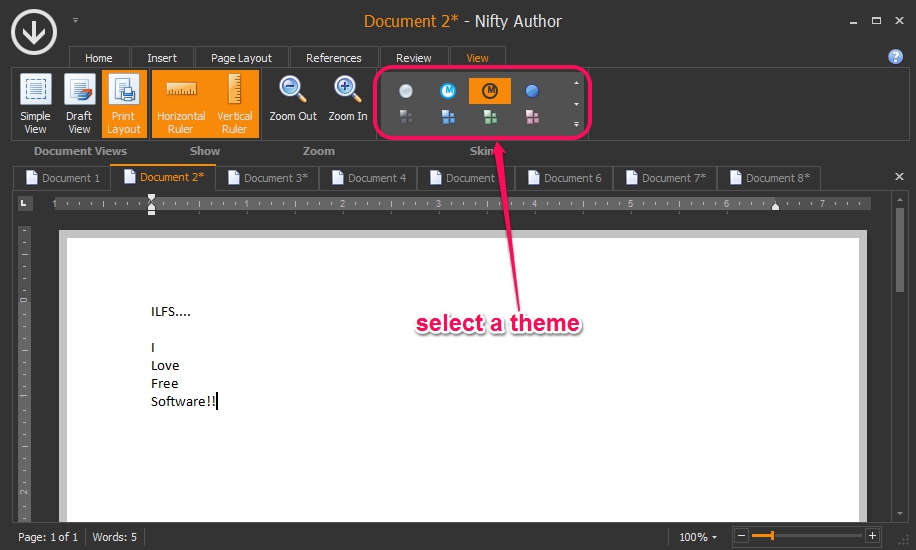Toggle the Horizontal Ruler

(181, 103)
